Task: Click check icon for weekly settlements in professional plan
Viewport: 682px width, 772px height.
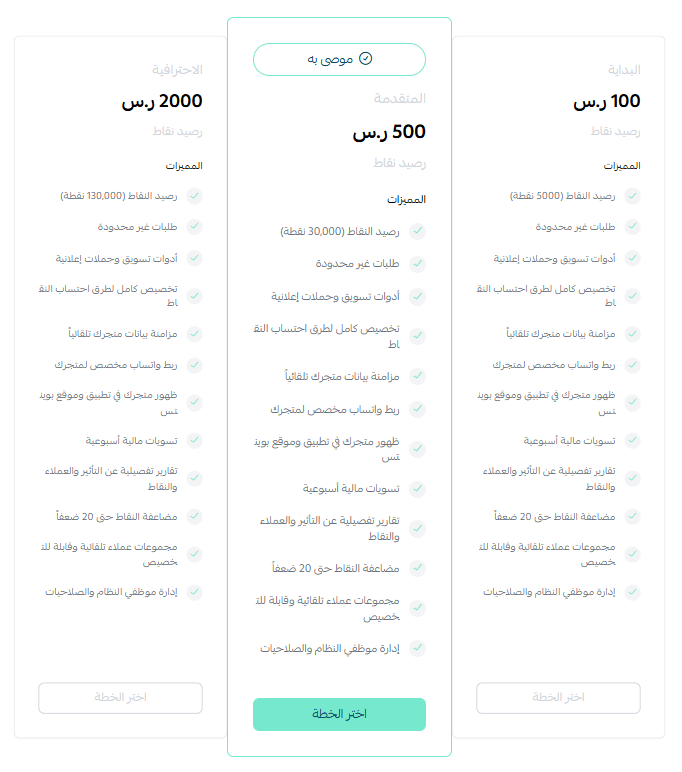Action: pyautogui.click(x=195, y=440)
